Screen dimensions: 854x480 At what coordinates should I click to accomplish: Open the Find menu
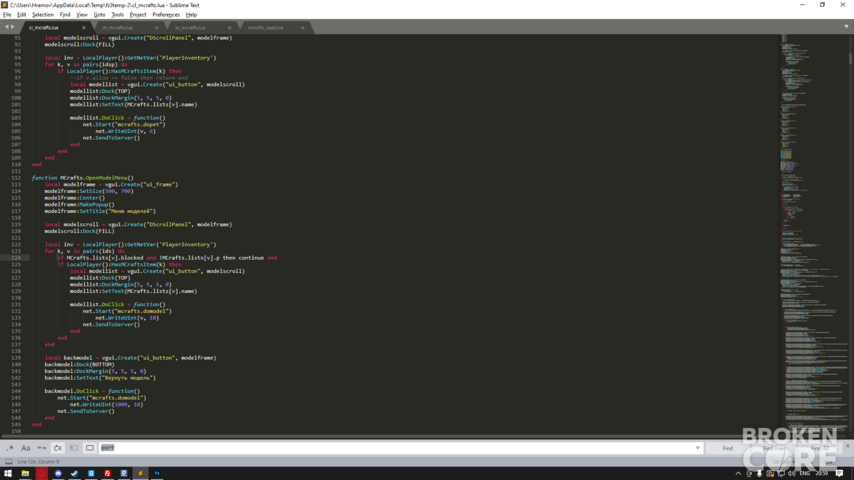(x=65, y=15)
